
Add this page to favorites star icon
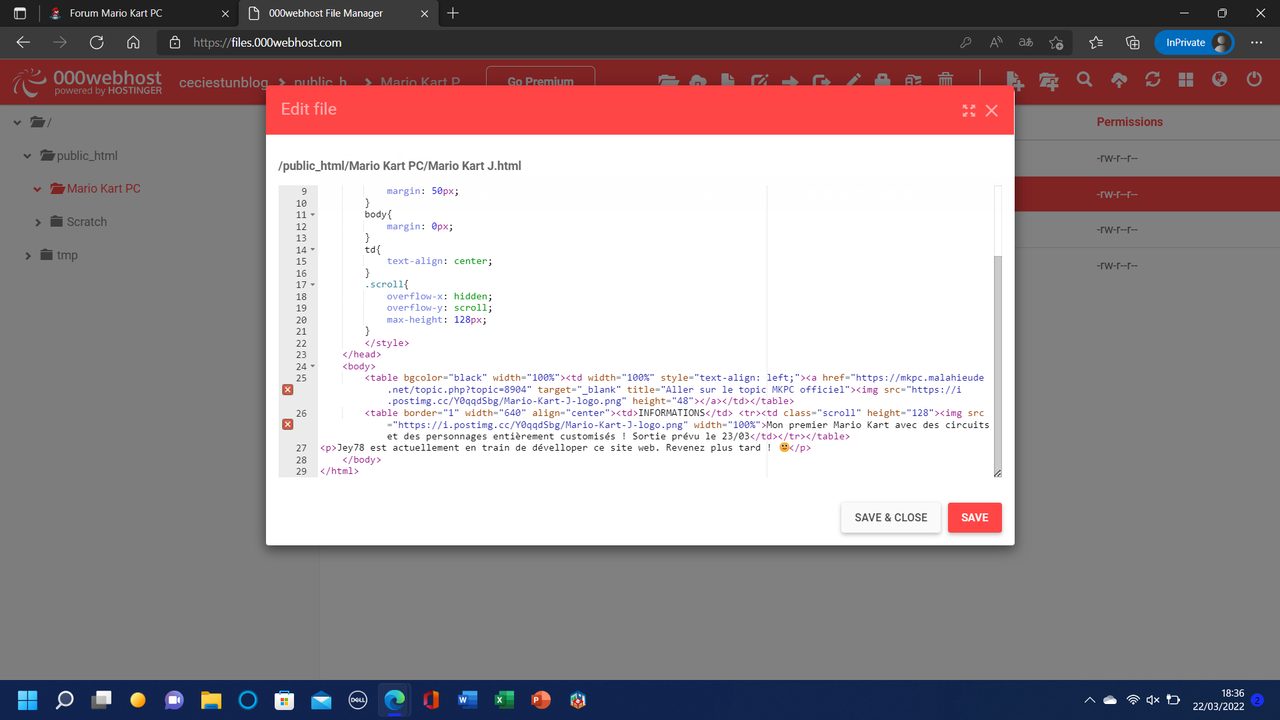tap(1056, 43)
